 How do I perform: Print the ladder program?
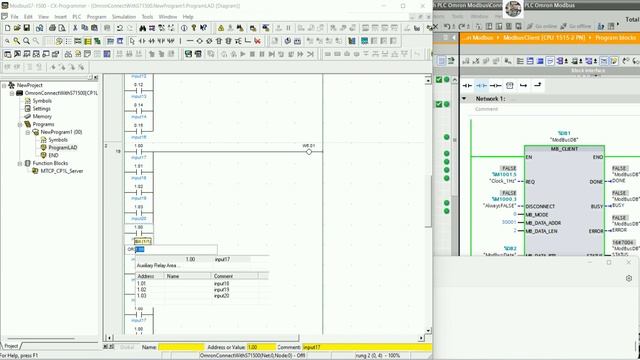(52, 28)
